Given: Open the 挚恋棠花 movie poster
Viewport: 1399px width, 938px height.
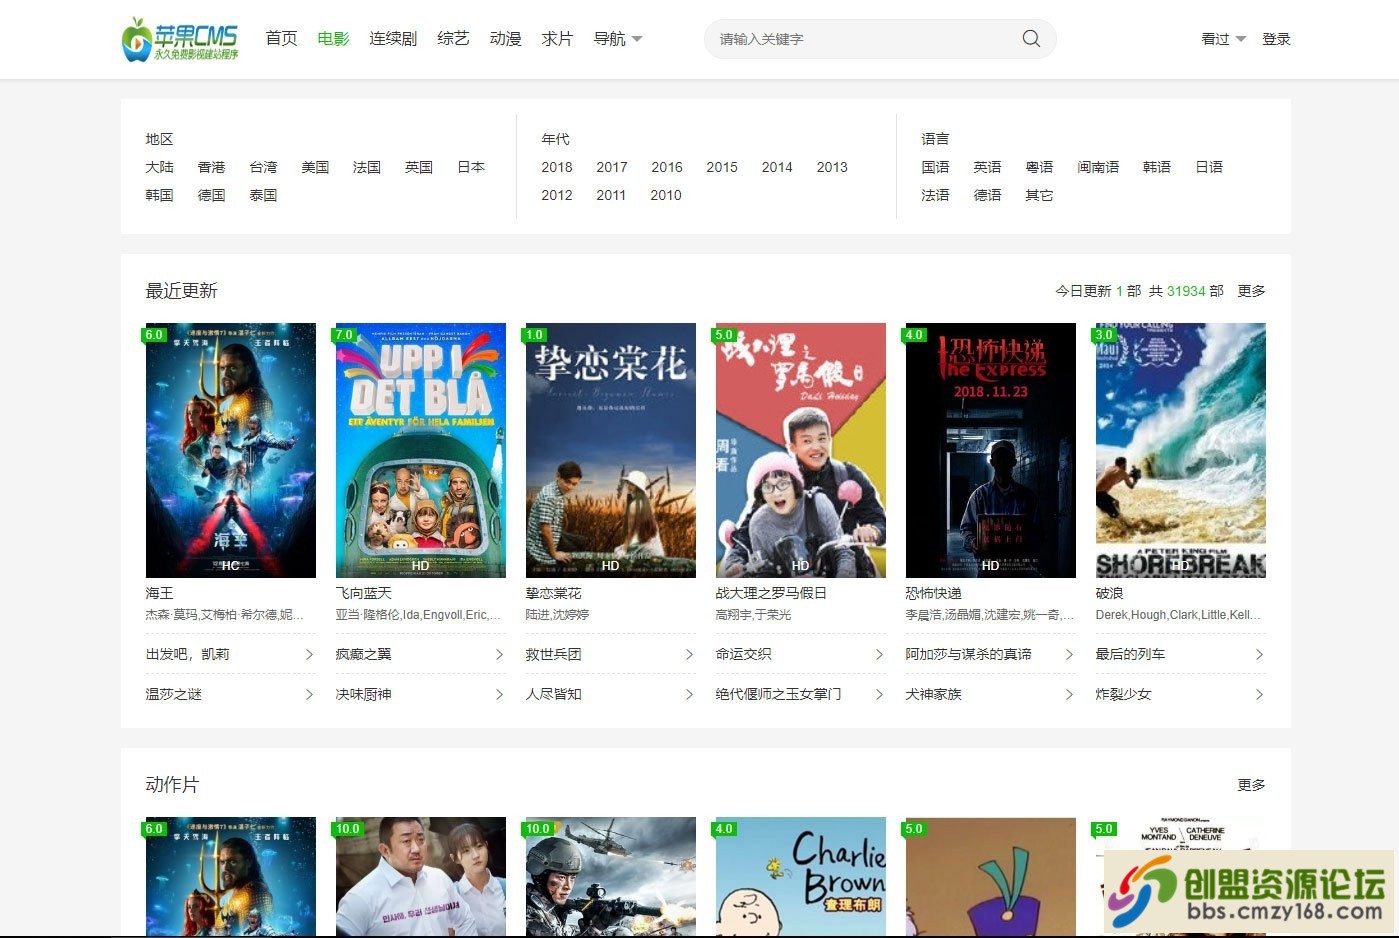Looking at the screenshot, I should tap(611, 450).
